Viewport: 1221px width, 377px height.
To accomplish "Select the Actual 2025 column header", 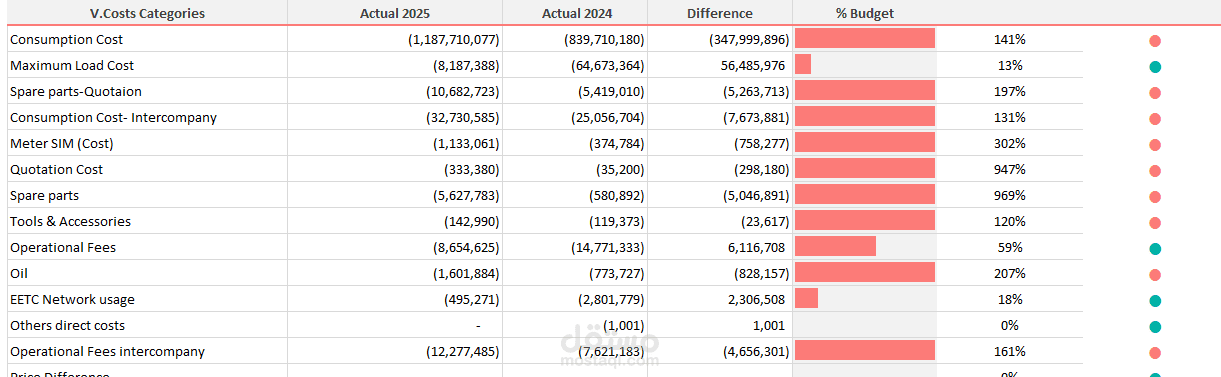I will pos(395,13).
